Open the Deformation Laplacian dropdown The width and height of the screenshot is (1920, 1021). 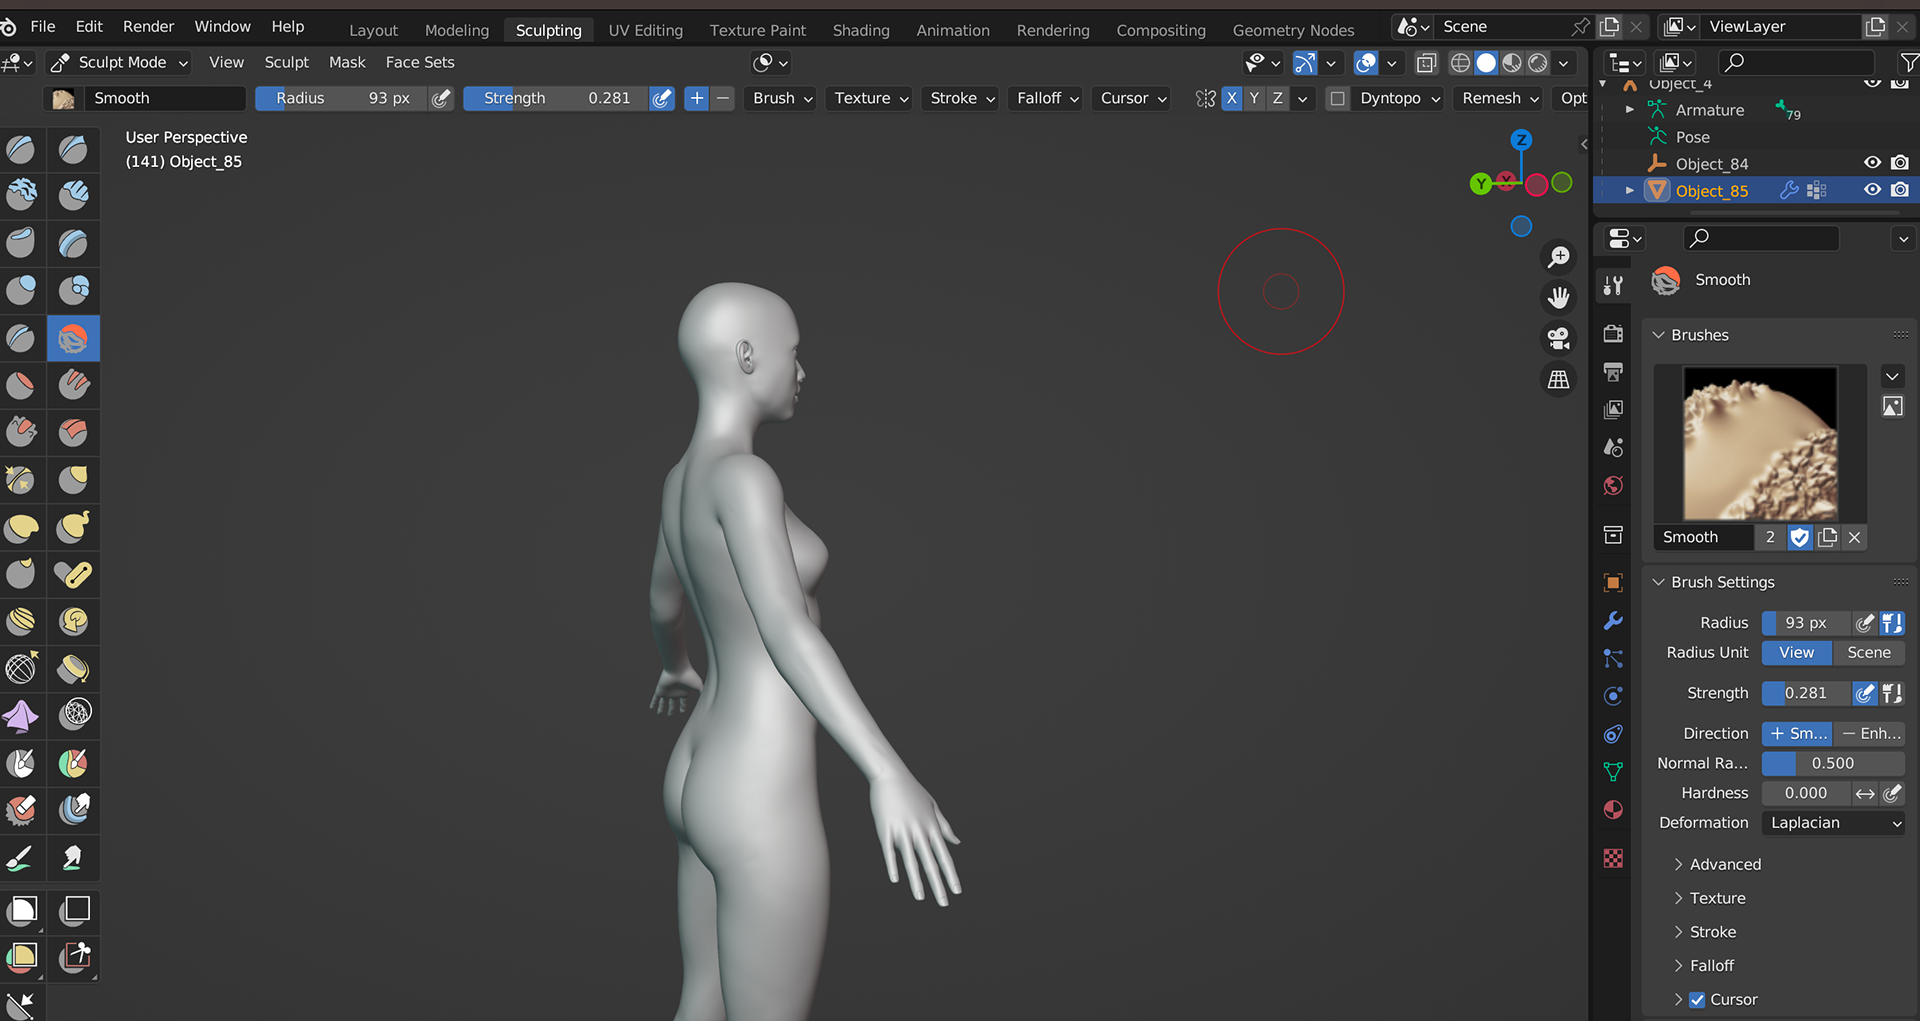(1833, 823)
